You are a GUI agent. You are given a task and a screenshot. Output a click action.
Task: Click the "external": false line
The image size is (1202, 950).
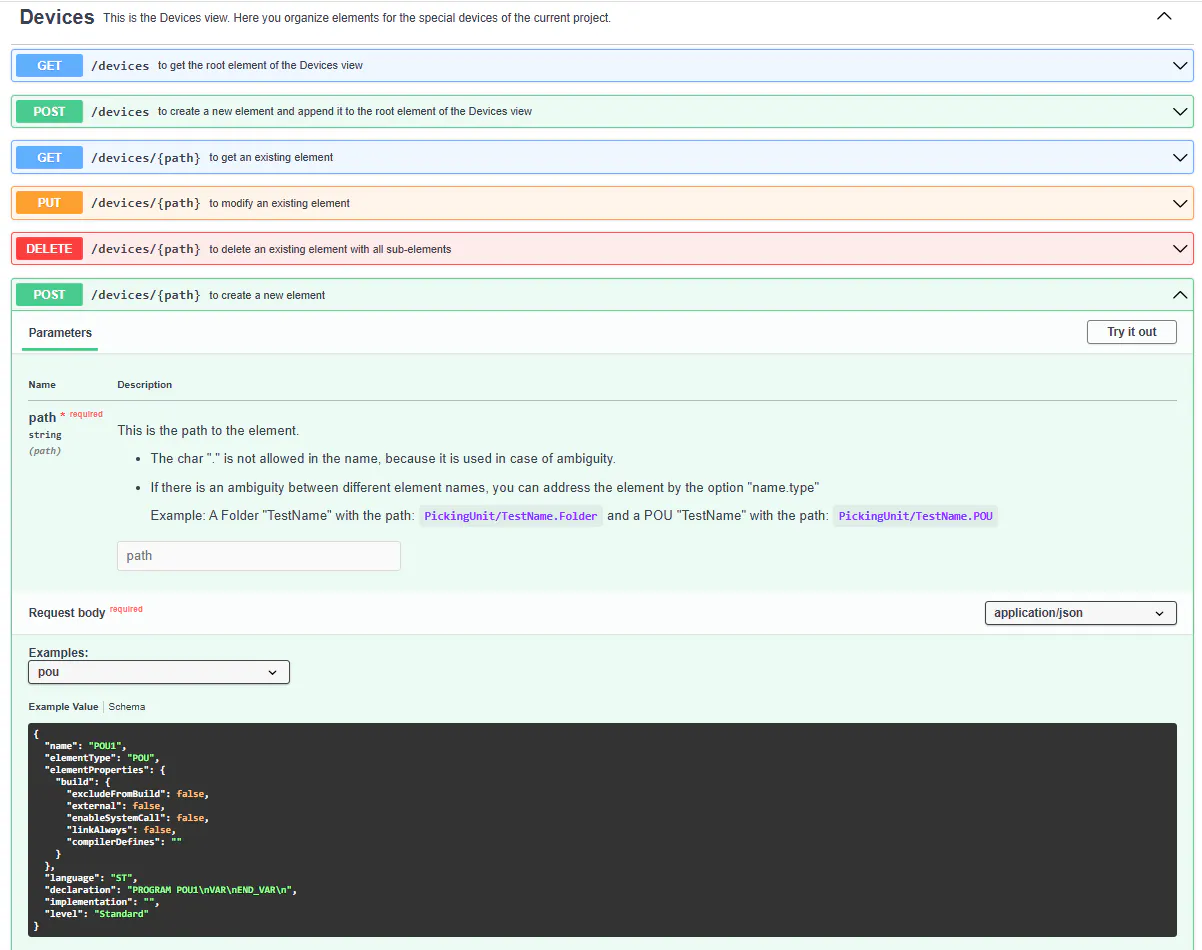point(115,806)
